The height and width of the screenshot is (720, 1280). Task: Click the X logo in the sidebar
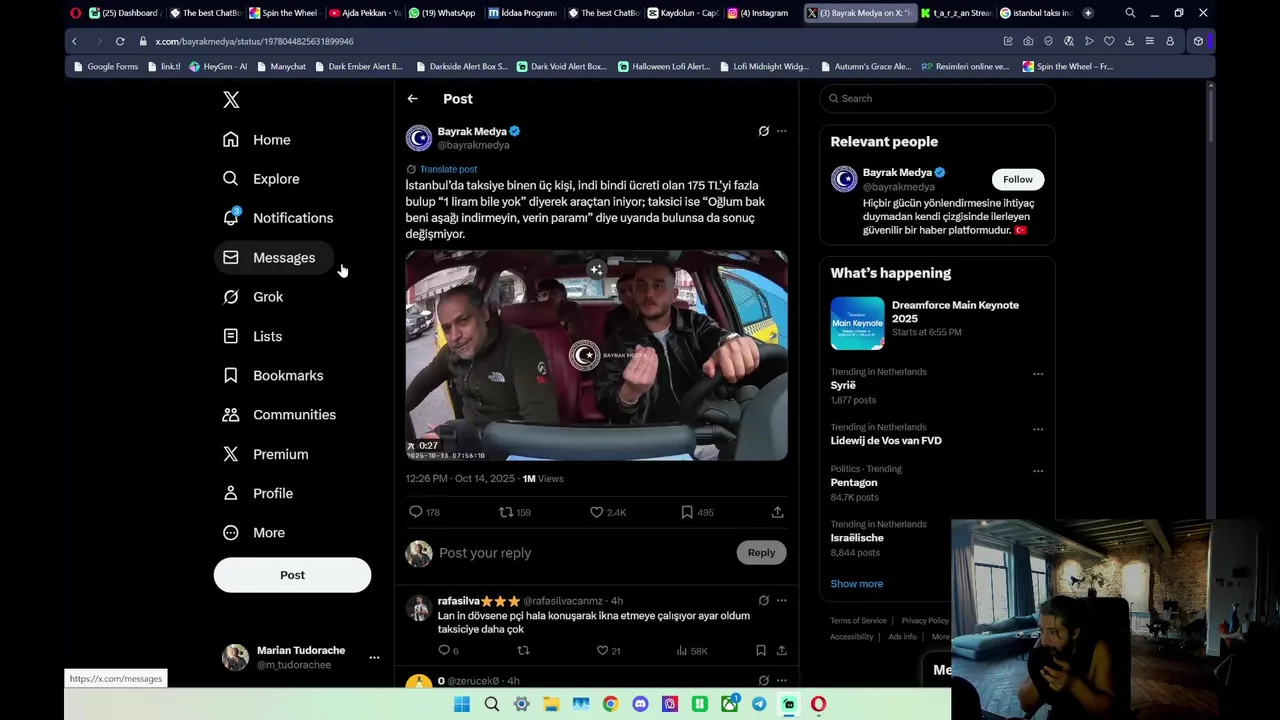pos(231,99)
